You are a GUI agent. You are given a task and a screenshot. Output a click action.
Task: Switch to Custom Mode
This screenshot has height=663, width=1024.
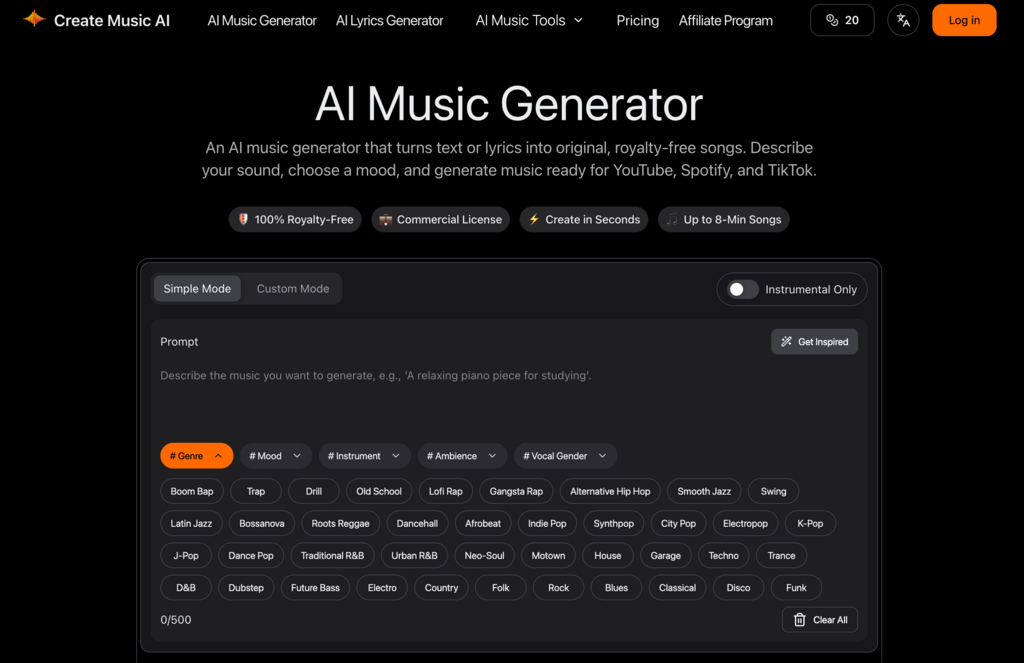pyautogui.click(x=292, y=288)
